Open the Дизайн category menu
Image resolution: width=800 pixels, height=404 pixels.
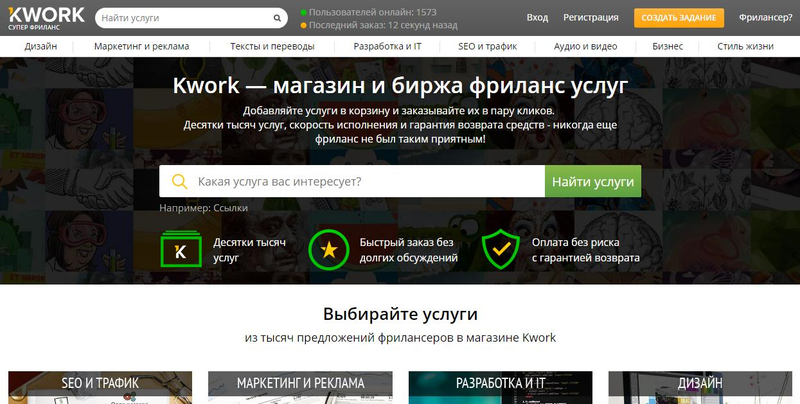pos(41,46)
